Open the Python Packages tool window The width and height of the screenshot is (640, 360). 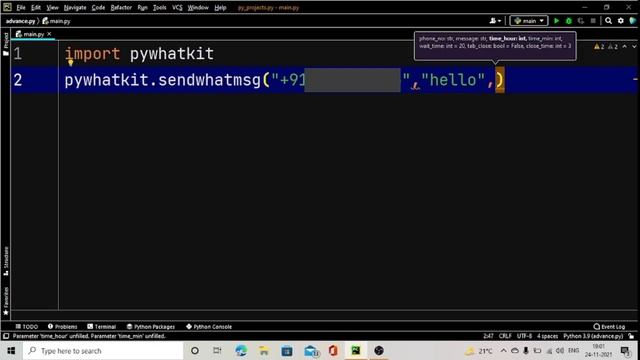(151, 327)
